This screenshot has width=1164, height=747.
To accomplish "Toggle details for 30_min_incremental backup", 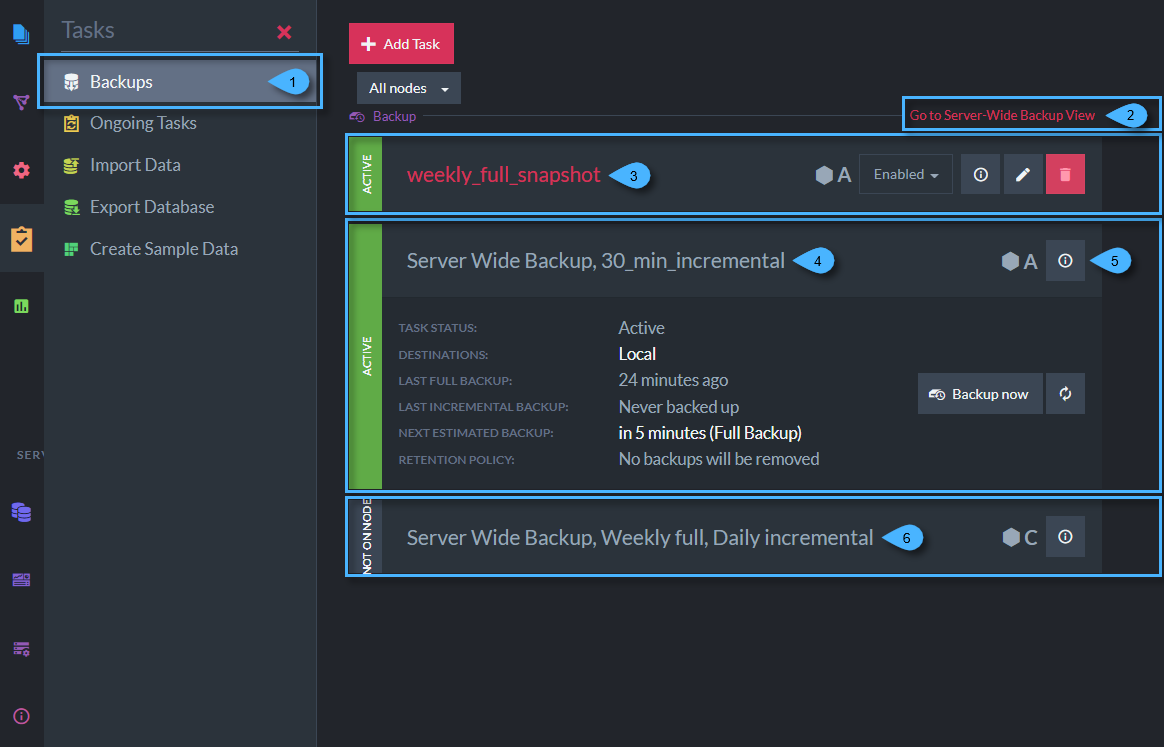I will (1065, 261).
